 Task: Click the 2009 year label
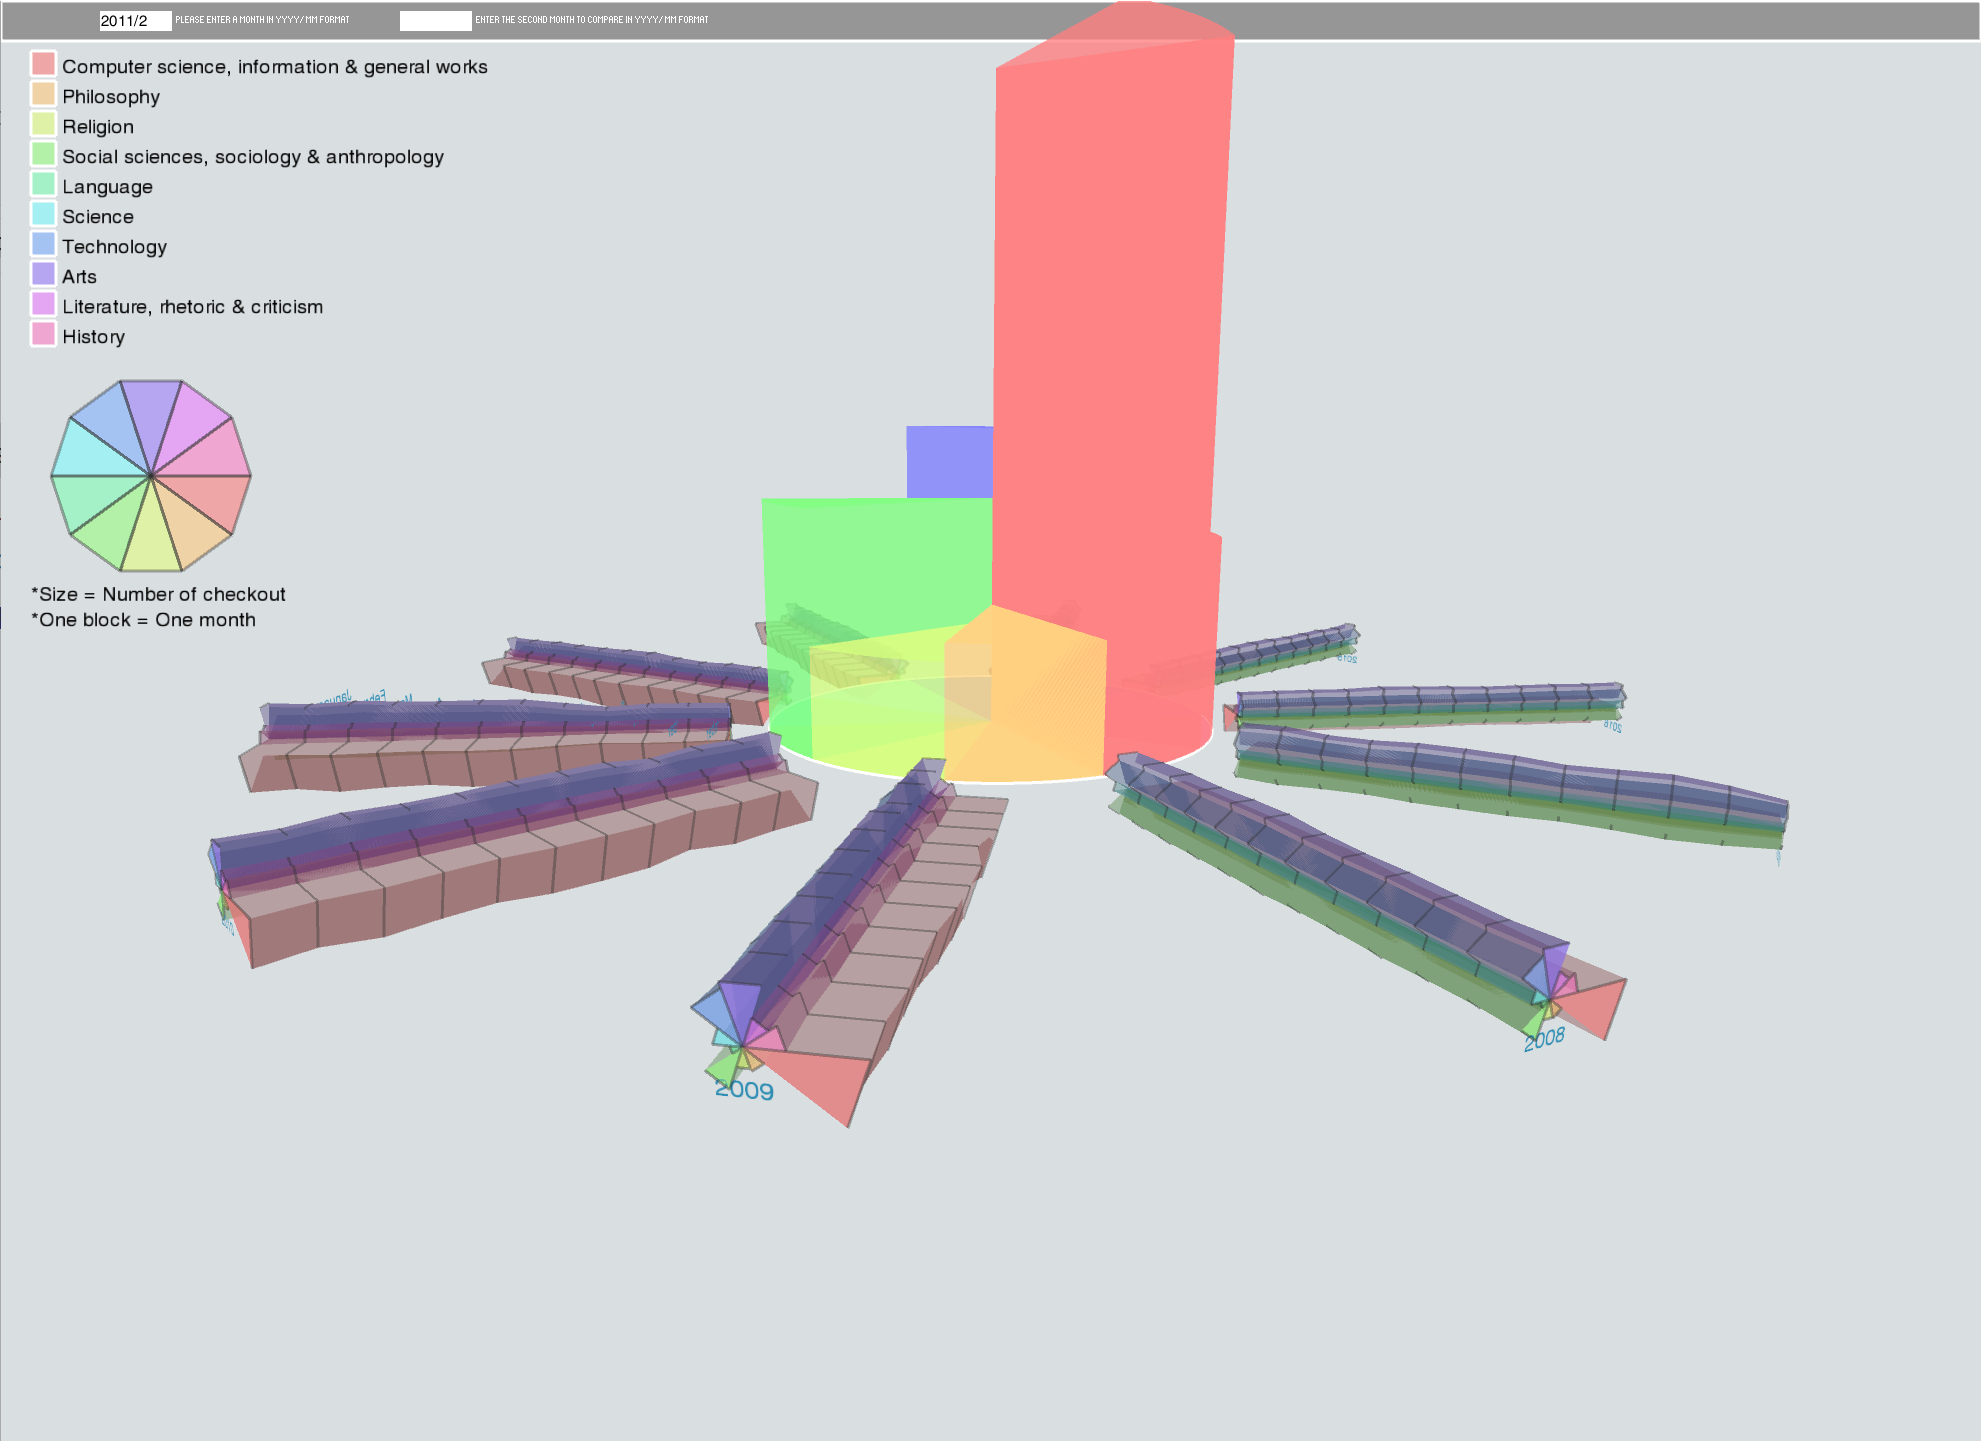[x=745, y=1090]
